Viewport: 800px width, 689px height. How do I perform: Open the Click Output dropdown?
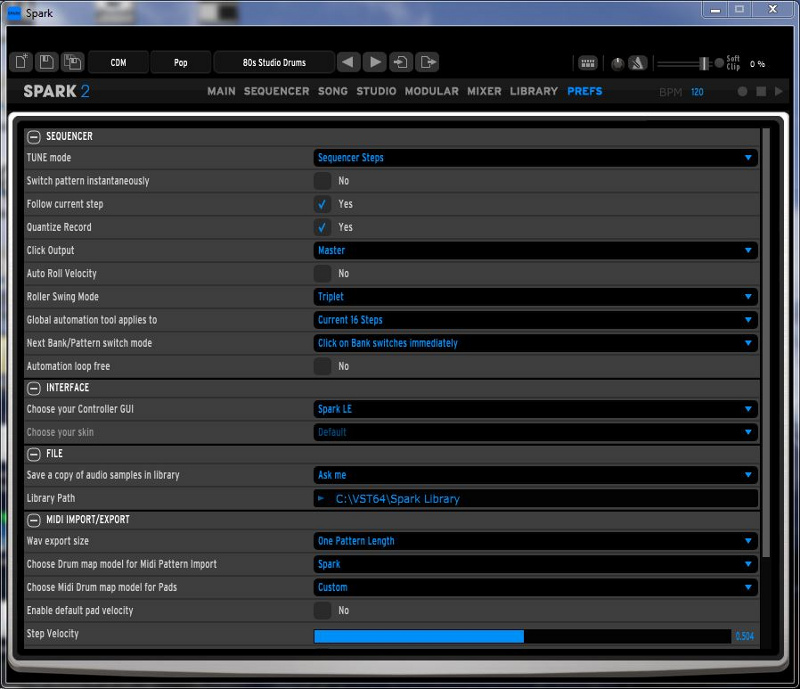[x=535, y=251]
